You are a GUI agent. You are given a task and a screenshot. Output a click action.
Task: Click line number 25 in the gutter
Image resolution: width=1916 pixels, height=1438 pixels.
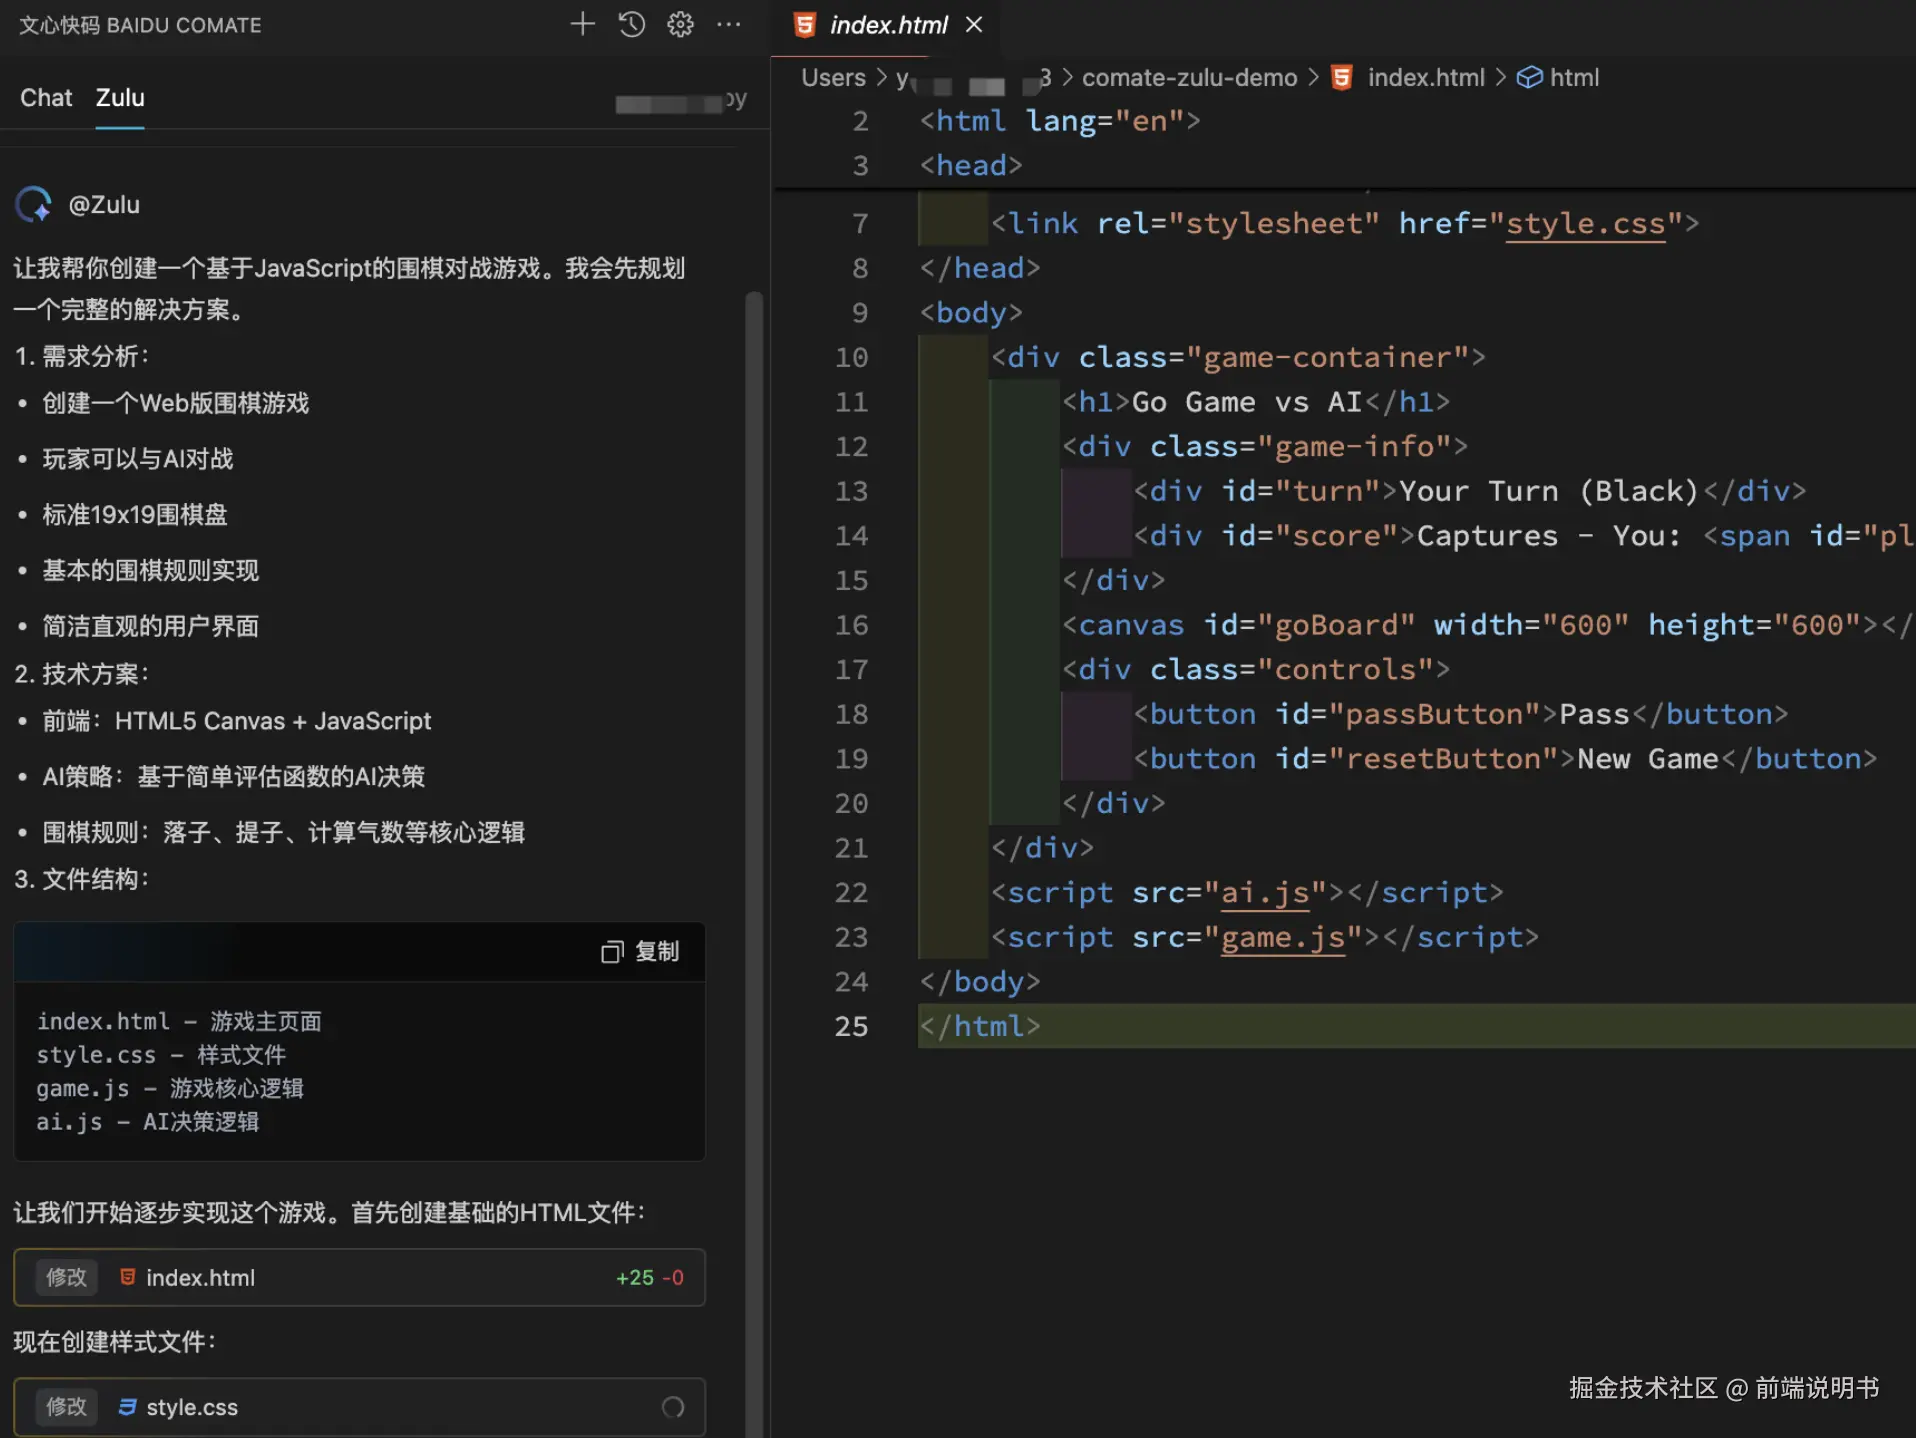coord(851,1026)
